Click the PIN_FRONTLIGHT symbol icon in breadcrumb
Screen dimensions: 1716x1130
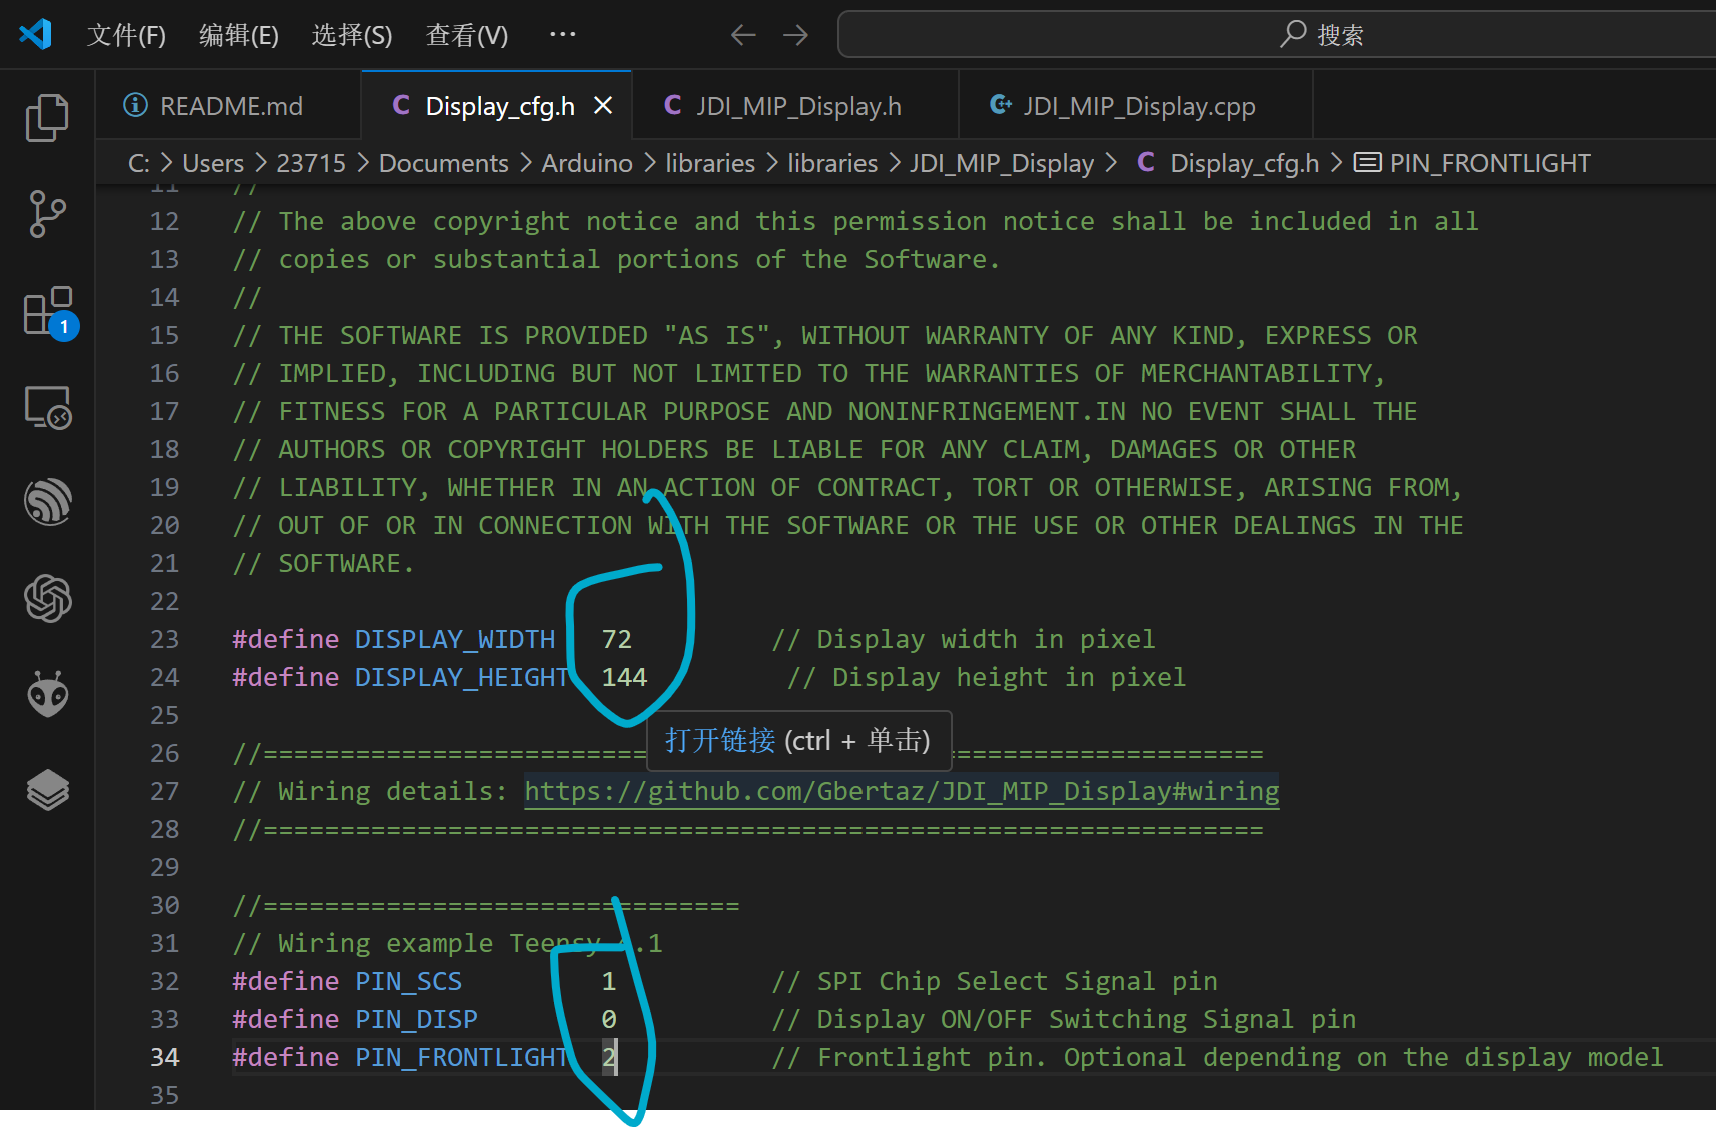tap(1367, 162)
